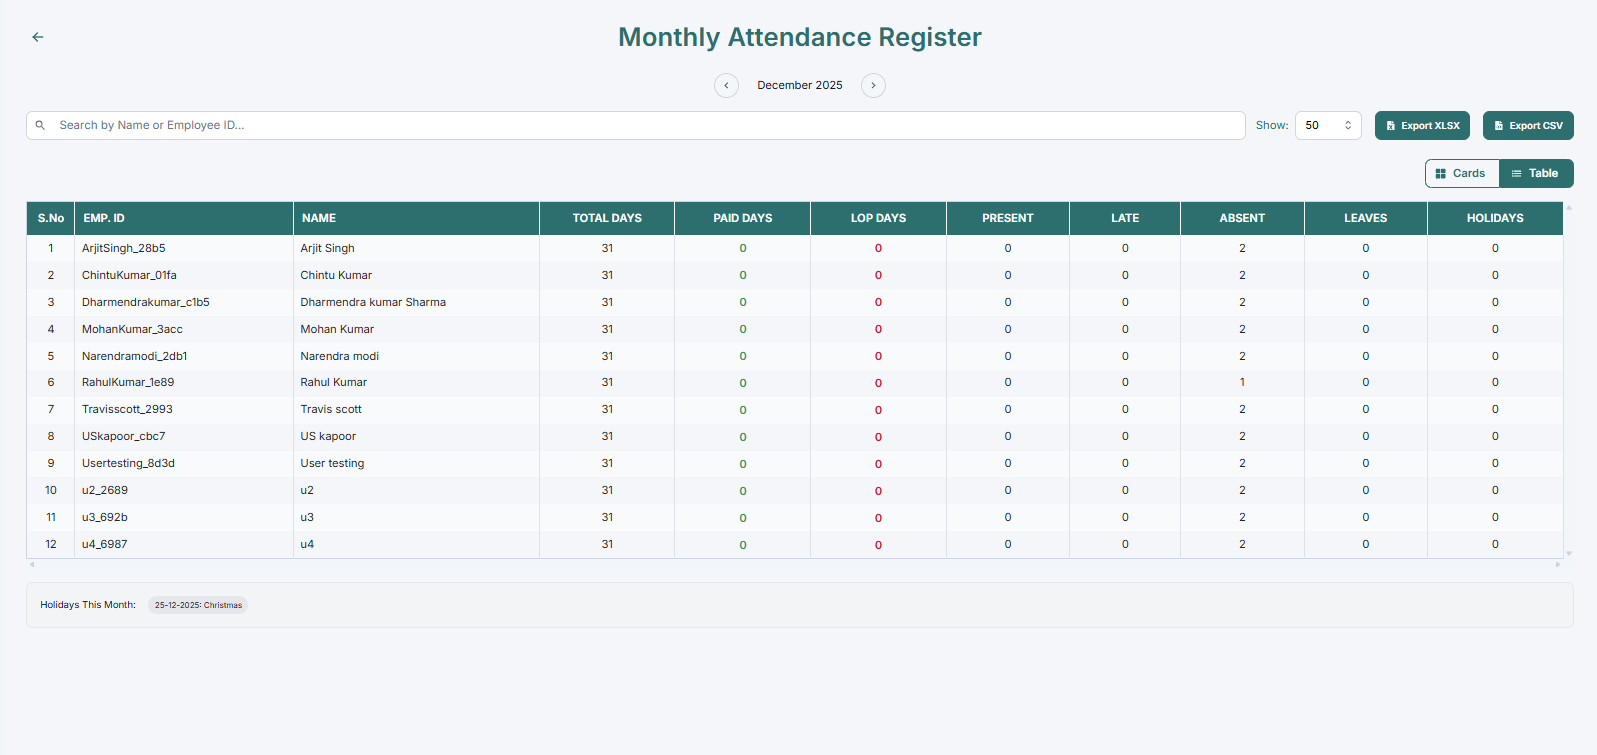Click the name Arjit Singh
The width and height of the screenshot is (1597, 755).
(x=328, y=248)
